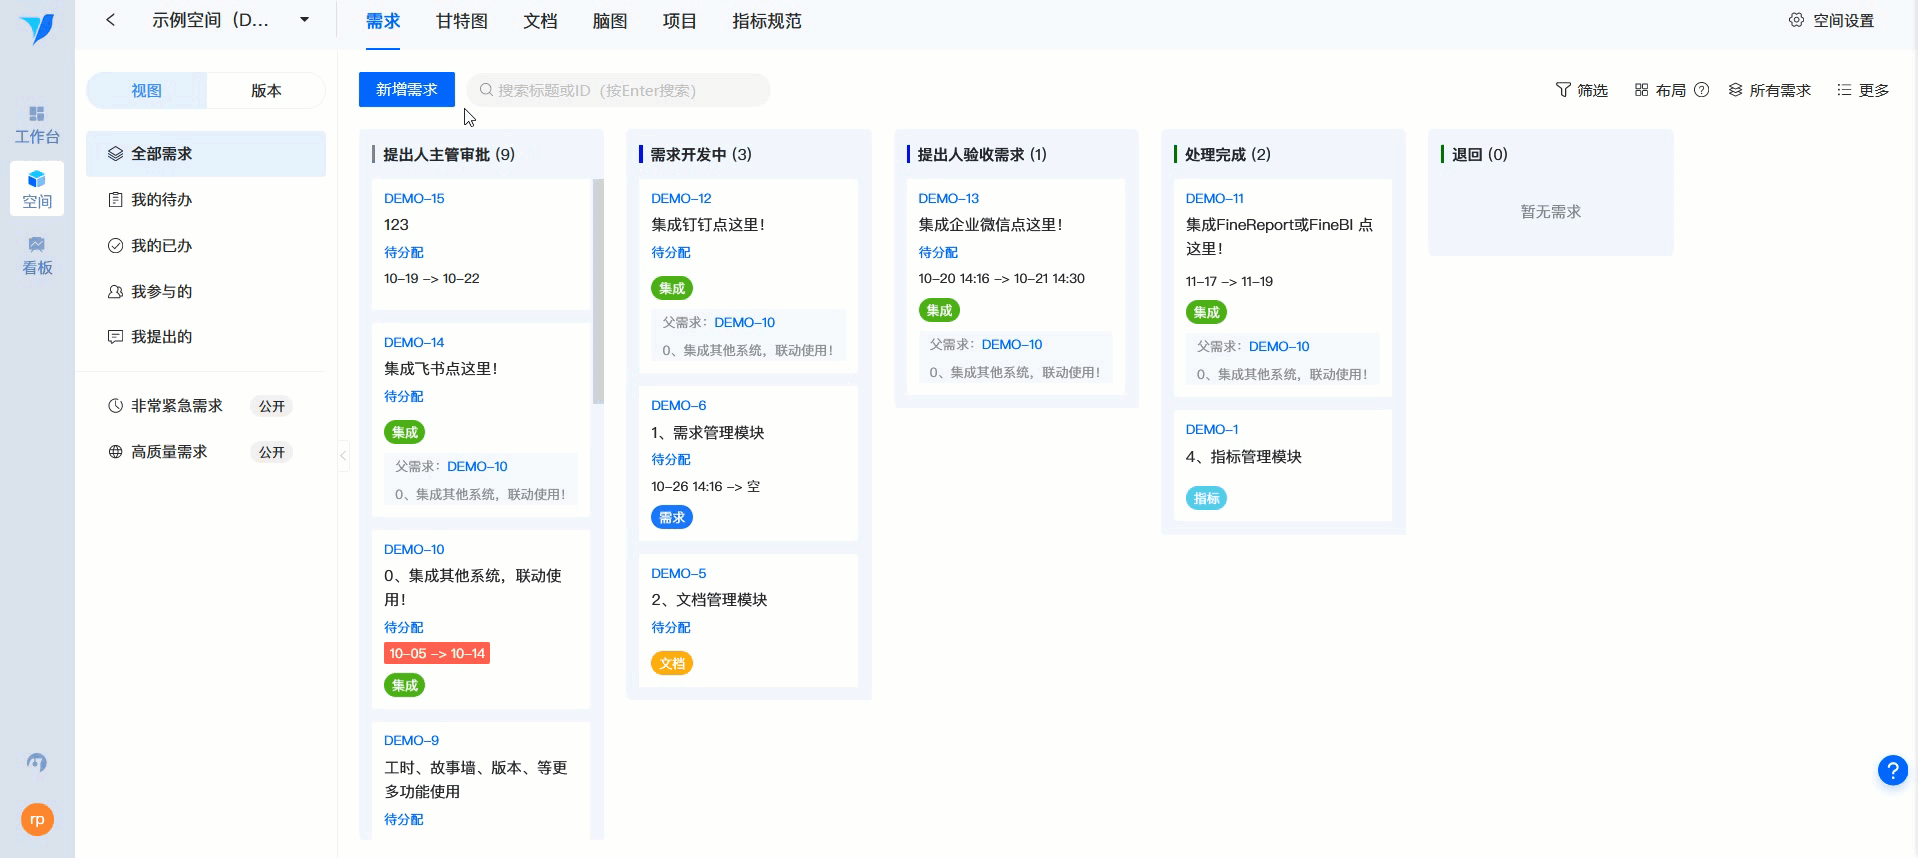Open requirement link DEMO-15
Viewport: 1918px width, 858px height.
(x=414, y=198)
